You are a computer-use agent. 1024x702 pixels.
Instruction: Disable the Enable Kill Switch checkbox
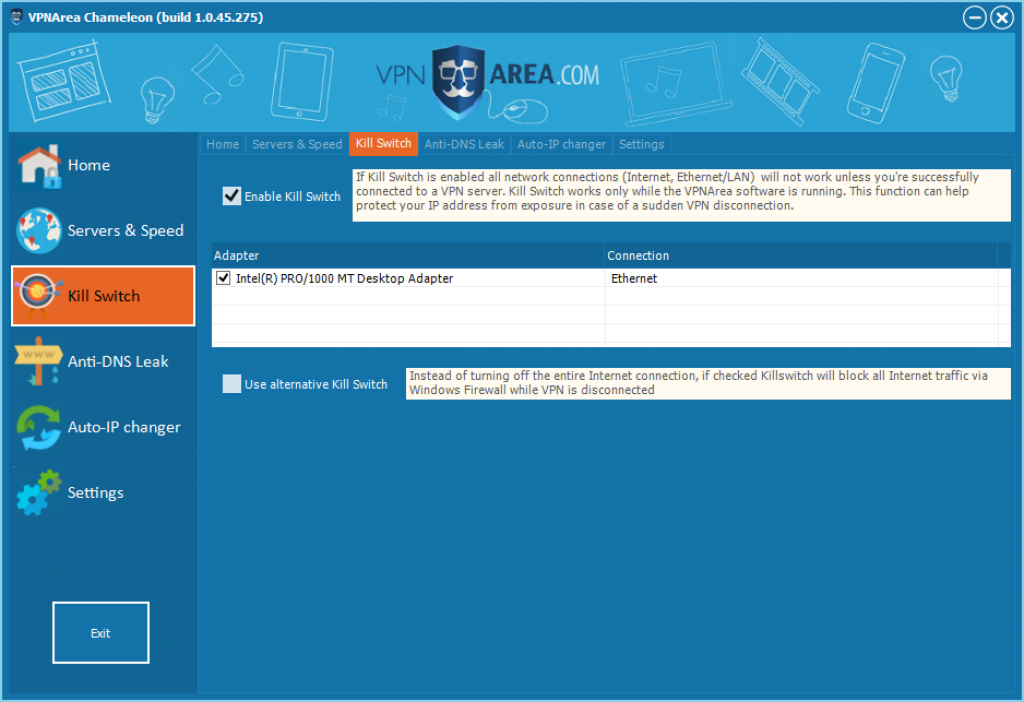point(232,196)
